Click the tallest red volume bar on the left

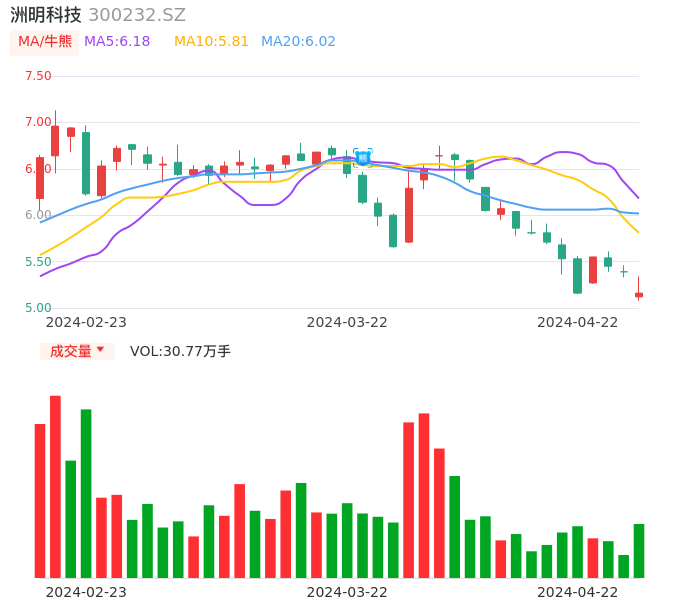pos(55,487)
